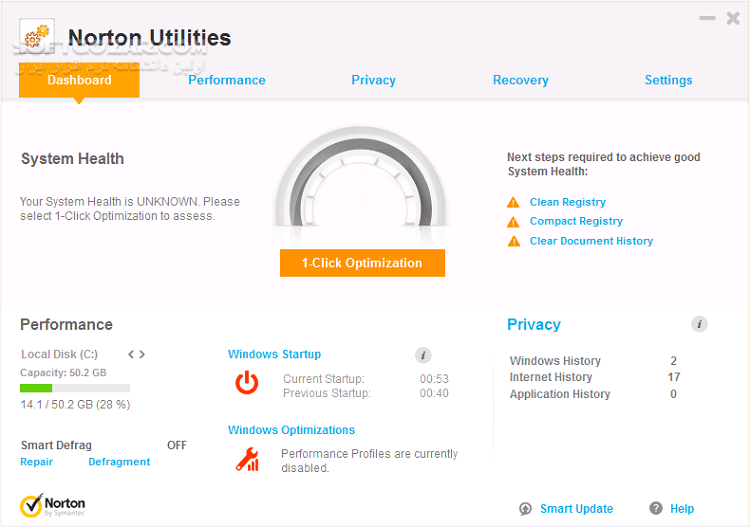The width and height of the screenshot is (750, 527).
Task: Click the Local Disk capacity usage bar
Action: coord(75,388)
